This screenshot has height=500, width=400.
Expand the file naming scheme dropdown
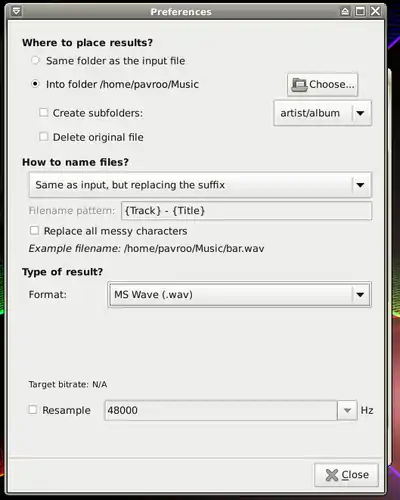[200, 185]
